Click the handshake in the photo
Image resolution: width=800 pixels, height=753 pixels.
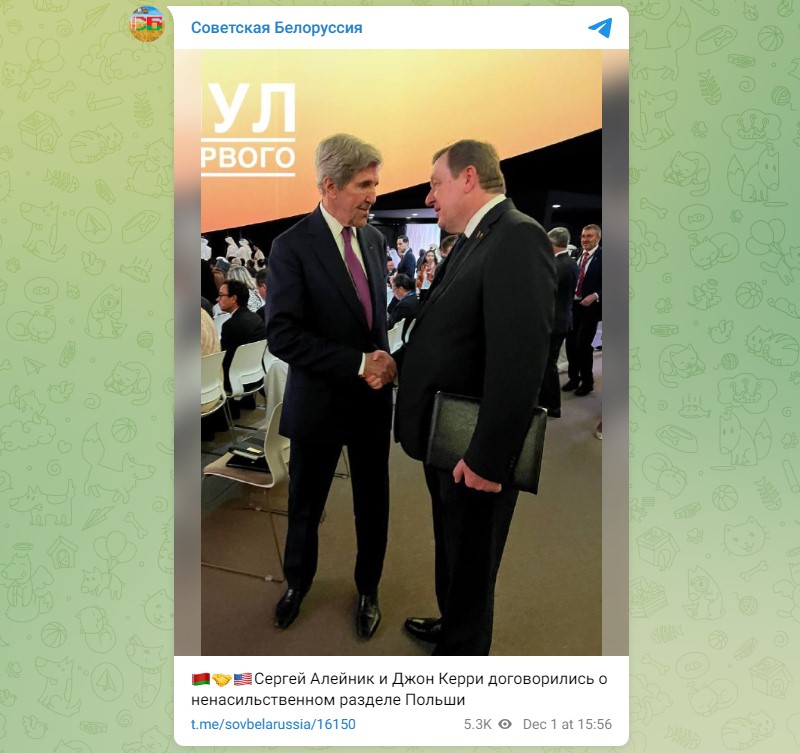[x=380, y=369]
